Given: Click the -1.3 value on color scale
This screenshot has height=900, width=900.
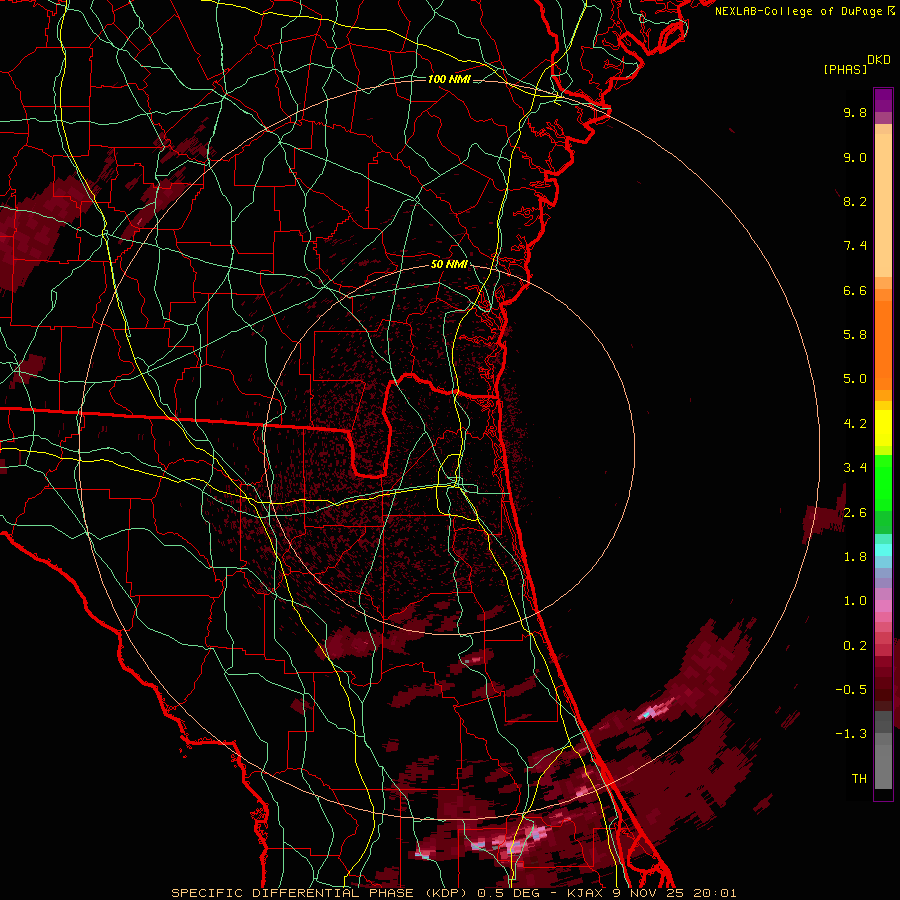Looking at the screenshot, I should [851, 734].
